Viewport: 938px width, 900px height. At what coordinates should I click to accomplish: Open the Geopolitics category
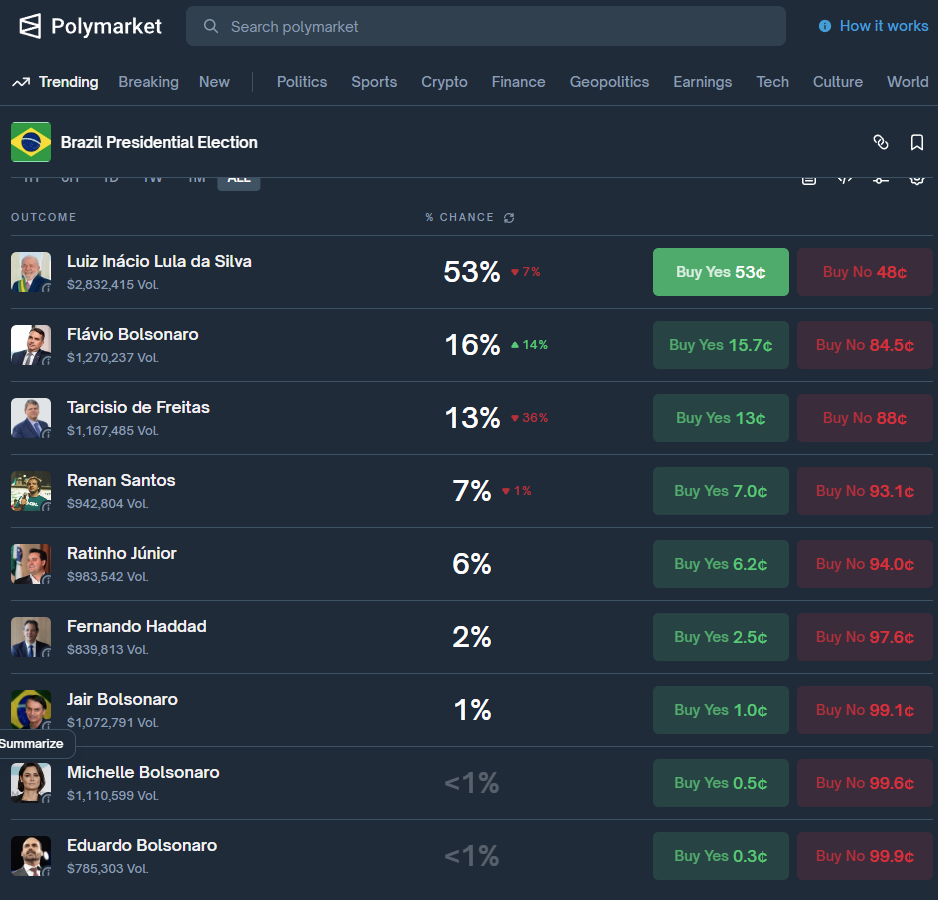(609, 82)
